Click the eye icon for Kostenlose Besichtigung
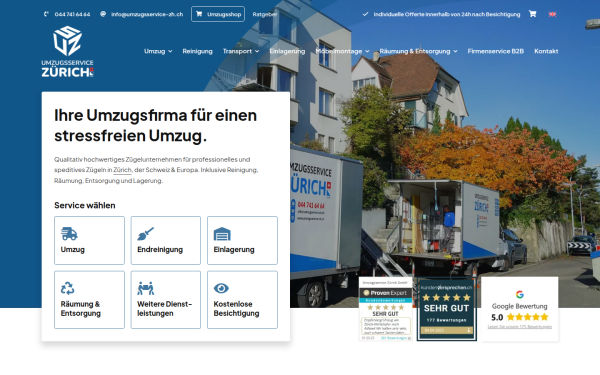 coord(221,288)
